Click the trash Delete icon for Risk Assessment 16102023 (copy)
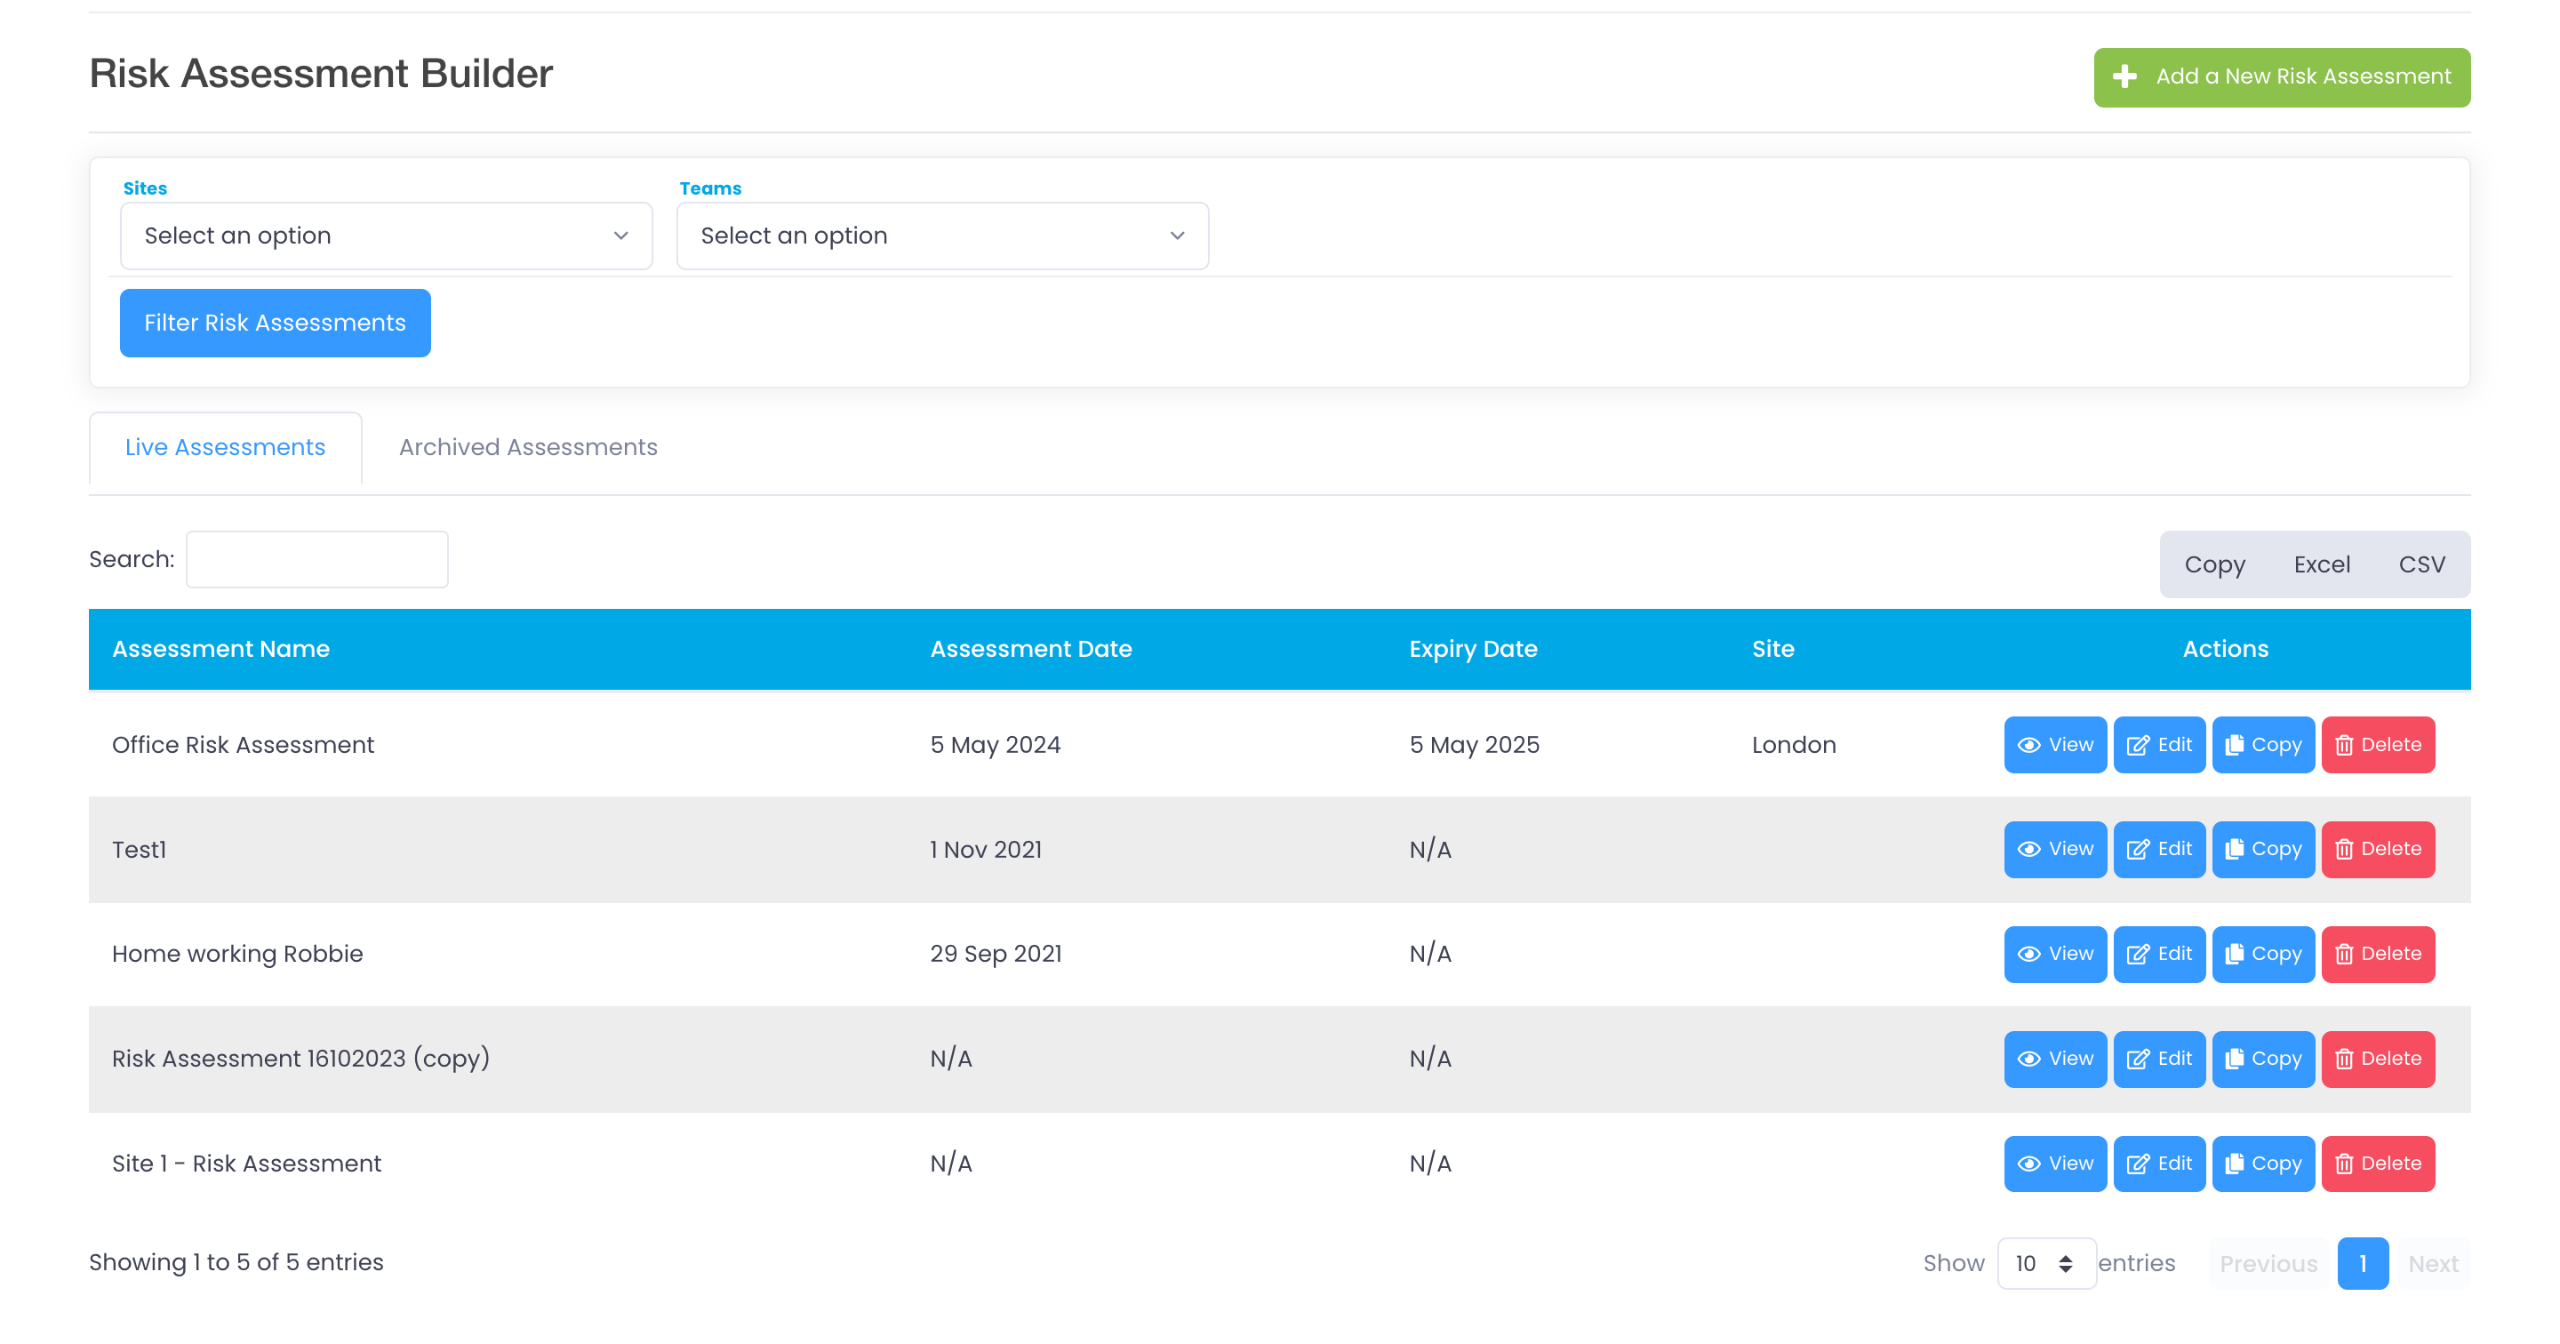Image resolution: width=2560 pixels, height=1344 pixels. 2344,1059
